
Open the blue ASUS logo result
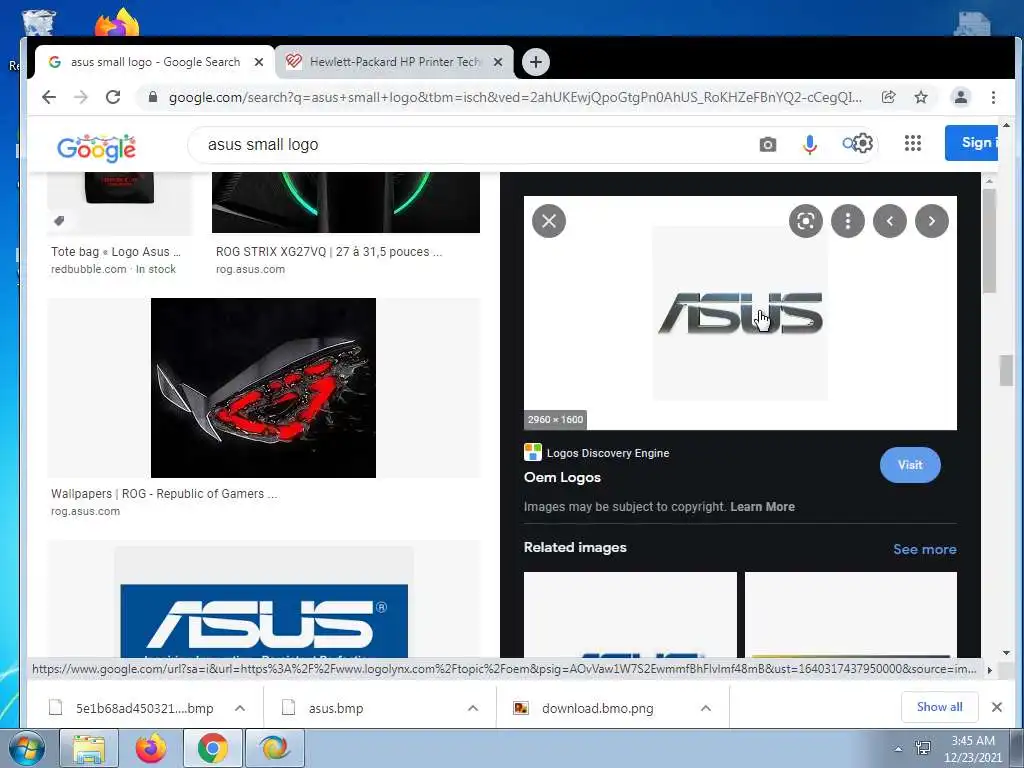pyautogui.click(x=264, y=620)
